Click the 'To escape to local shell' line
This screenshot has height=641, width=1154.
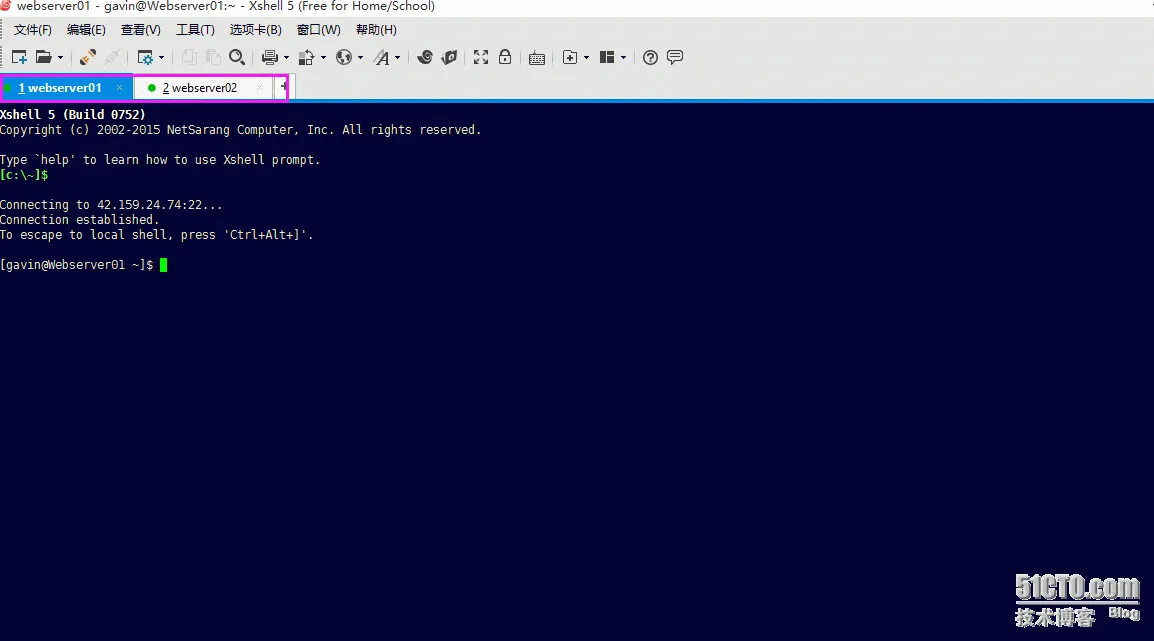pyautogui.click(x=157, y=235)
